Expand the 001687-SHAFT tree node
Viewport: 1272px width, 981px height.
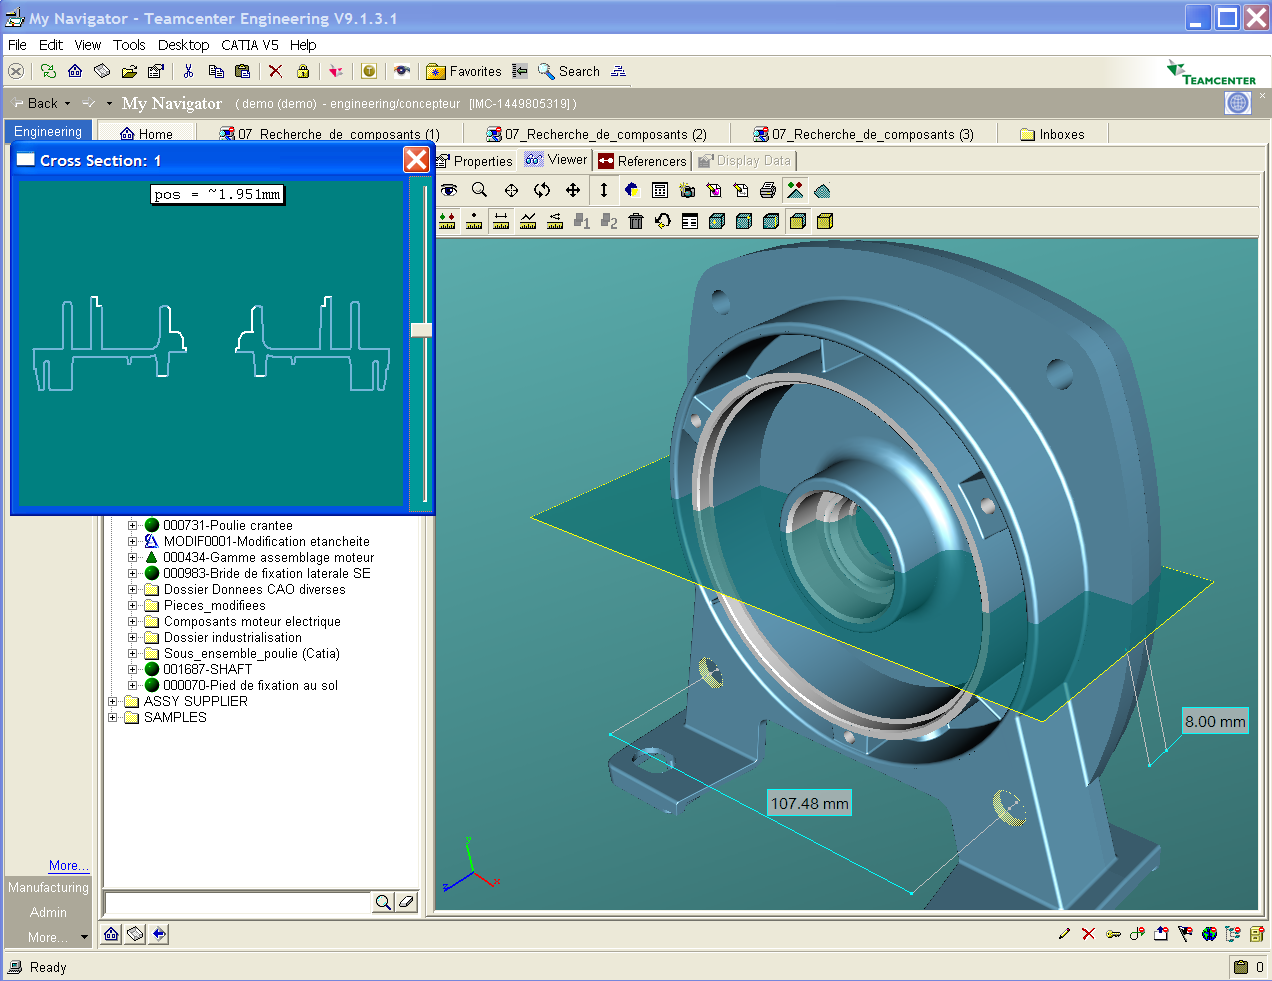(x=132, y=669)
